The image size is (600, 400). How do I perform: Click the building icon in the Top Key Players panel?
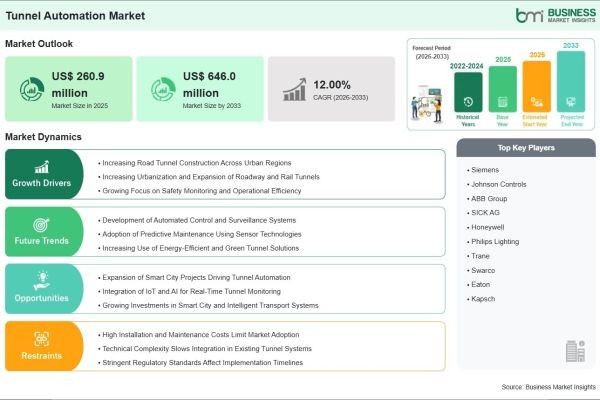[575, 351]
